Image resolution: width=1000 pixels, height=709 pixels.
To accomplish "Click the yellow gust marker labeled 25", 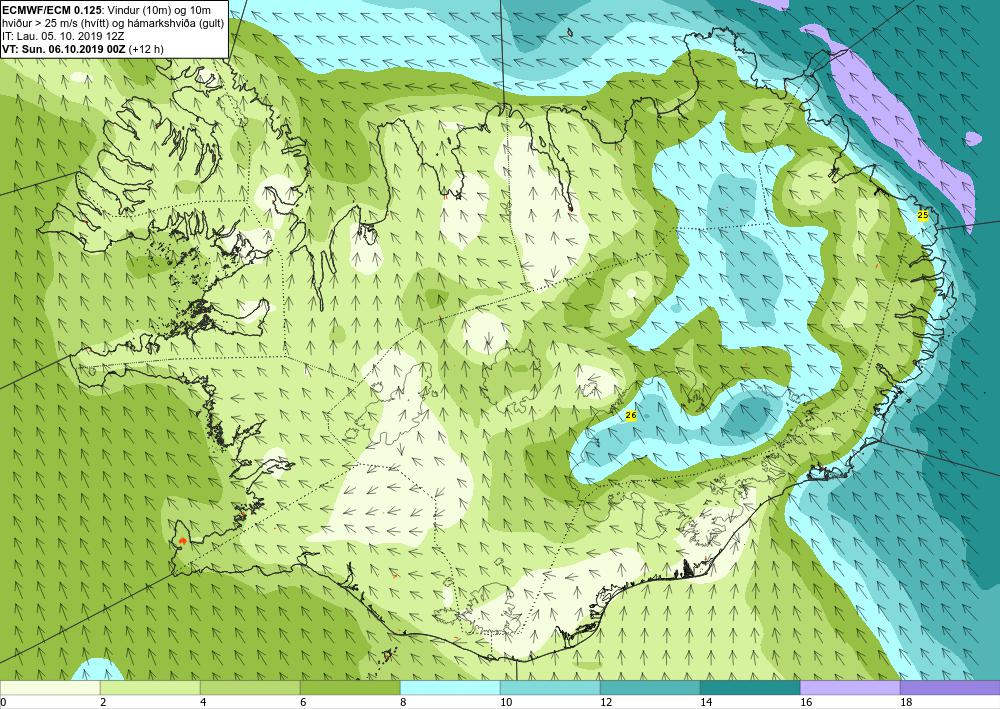I will (922, 216).
